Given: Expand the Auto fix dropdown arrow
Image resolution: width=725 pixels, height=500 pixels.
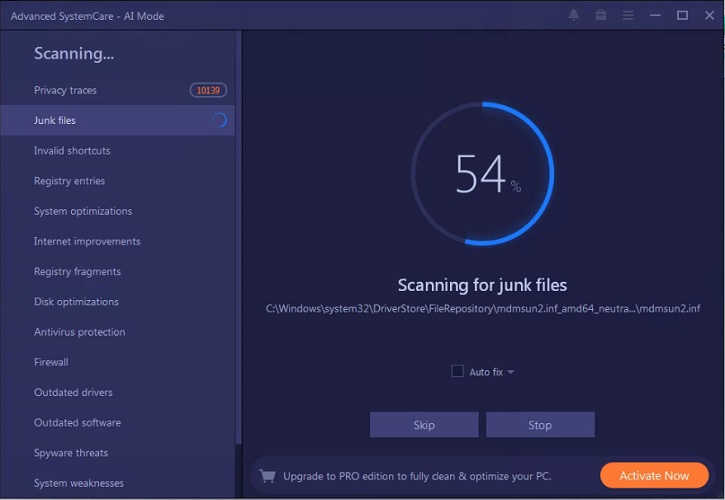Looking at the screenshot, I should (x=511, y=372).
